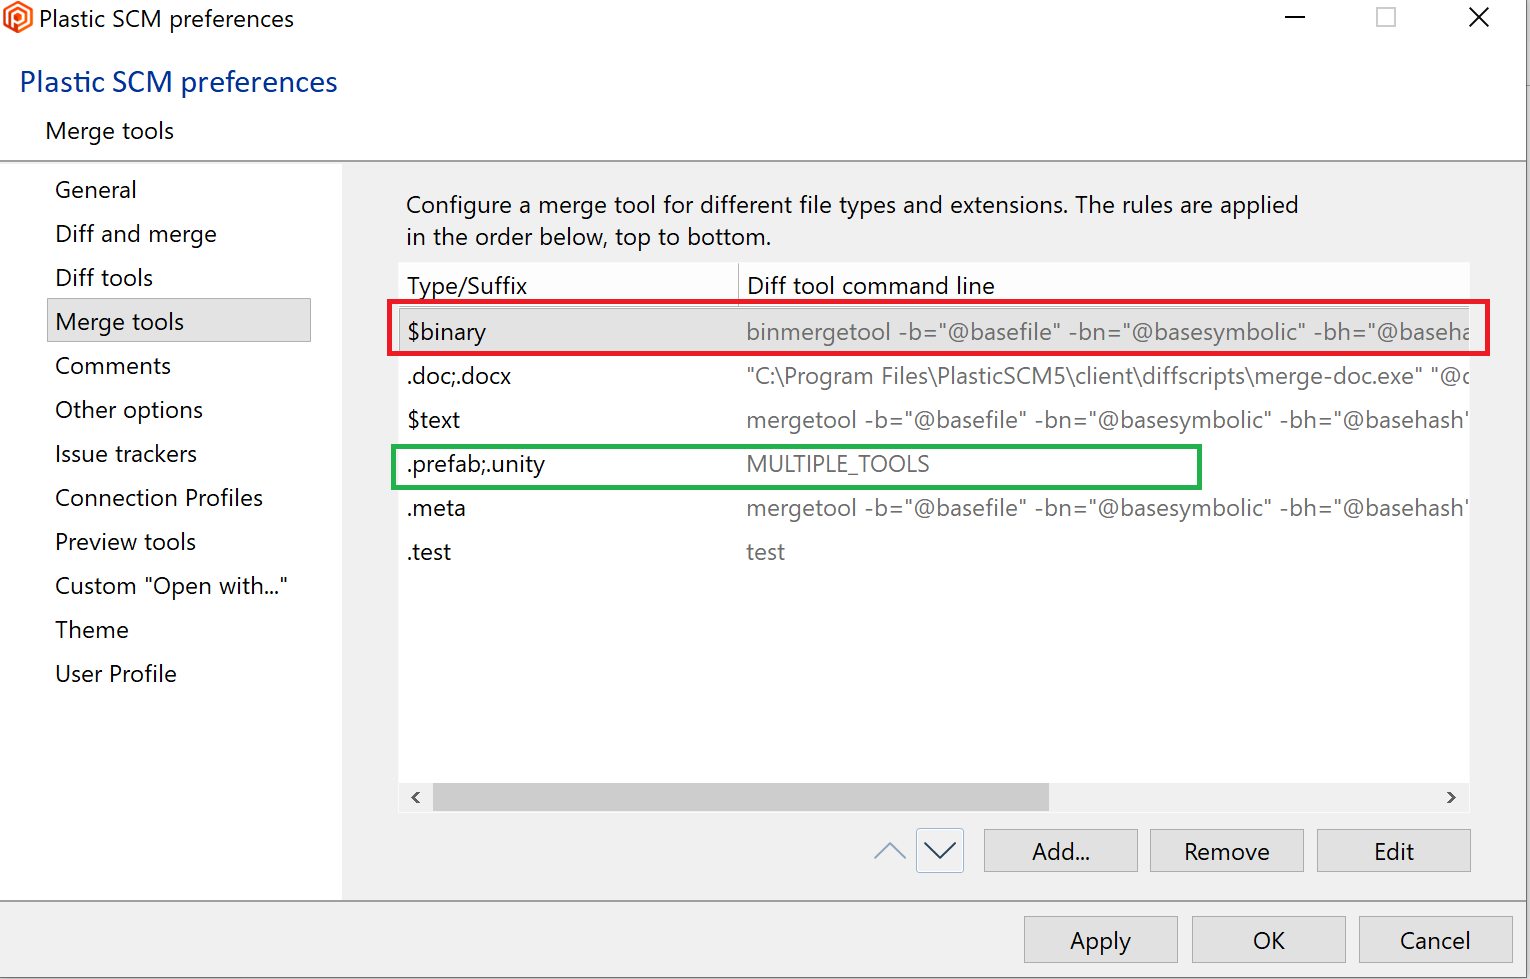
Task: Confirm preferences with OK
Action: pyautogui.click(x=1268, y=940)
